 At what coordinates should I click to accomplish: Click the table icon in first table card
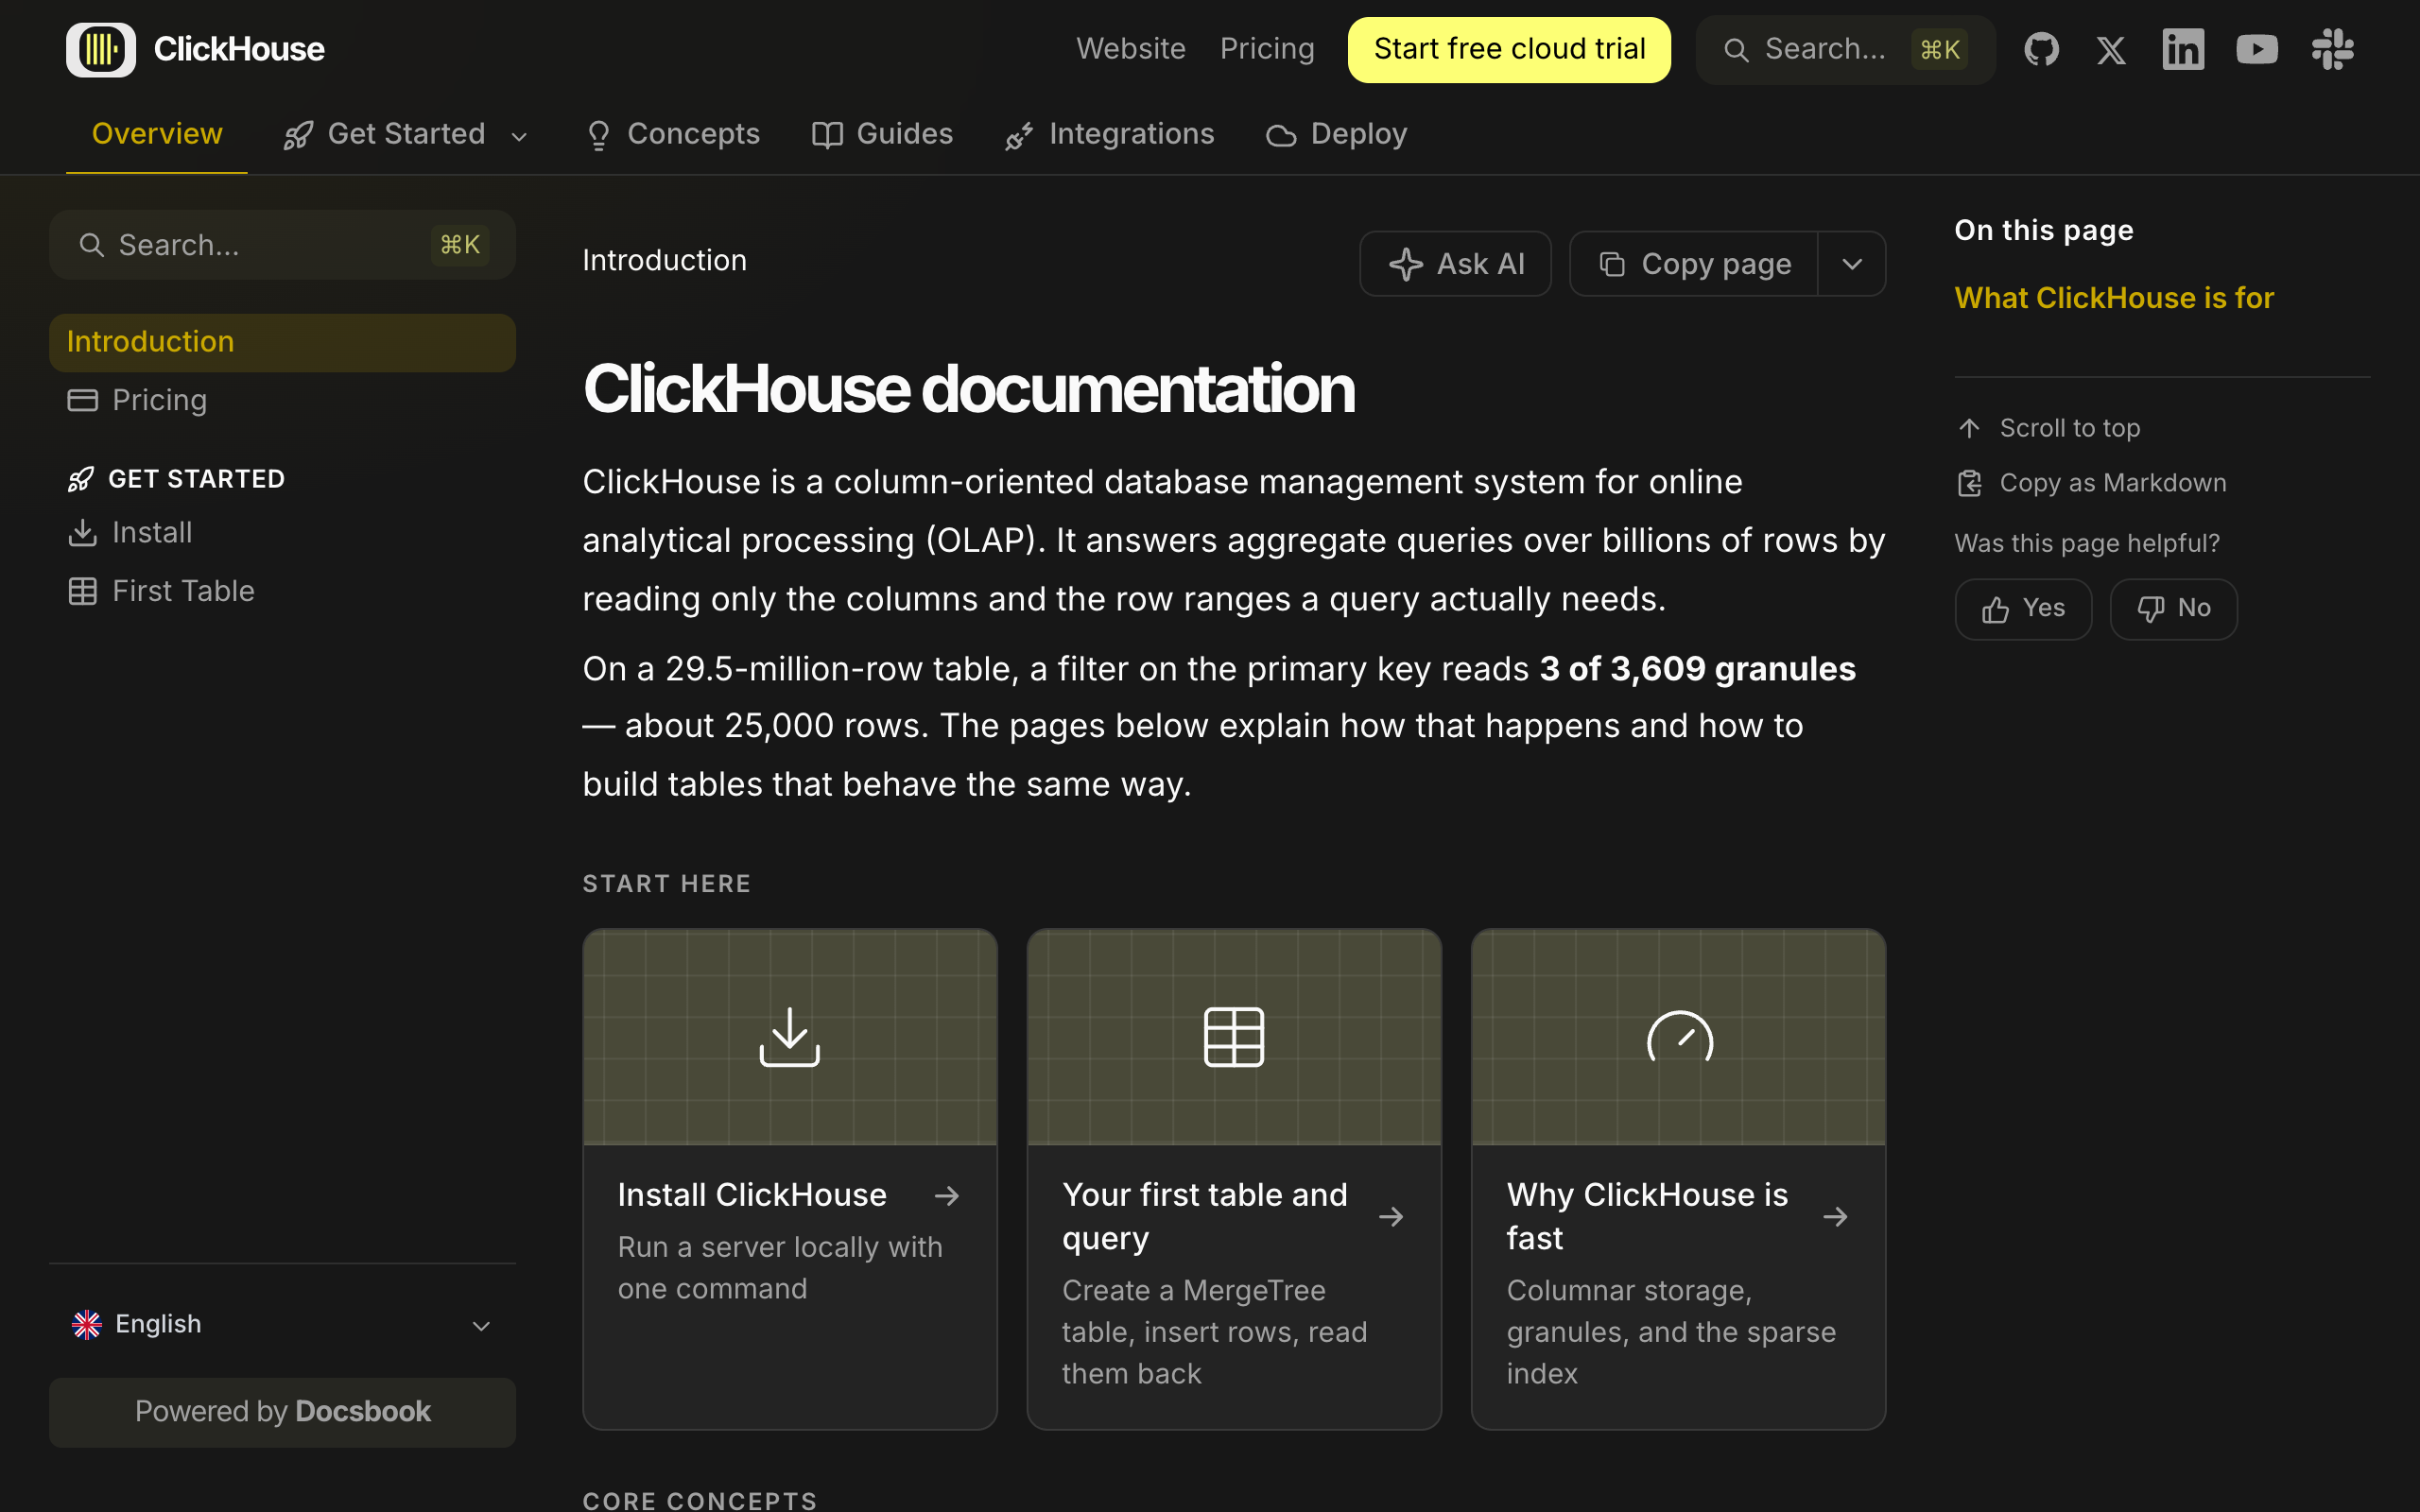1234,1036
